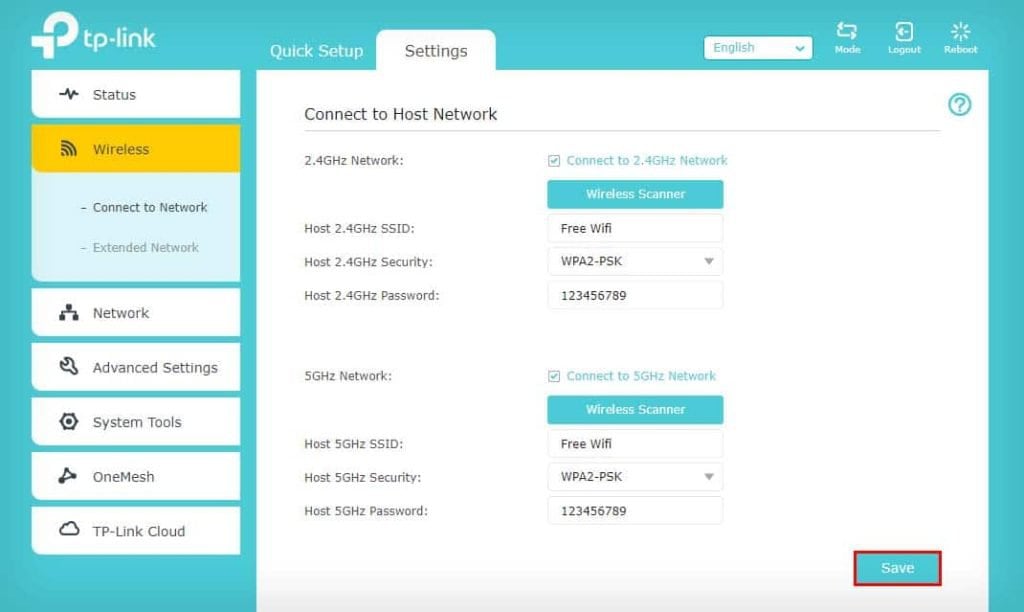Select the OneMesh icon in sidebar
This screenshot has height=612, width=1024.
67,476
